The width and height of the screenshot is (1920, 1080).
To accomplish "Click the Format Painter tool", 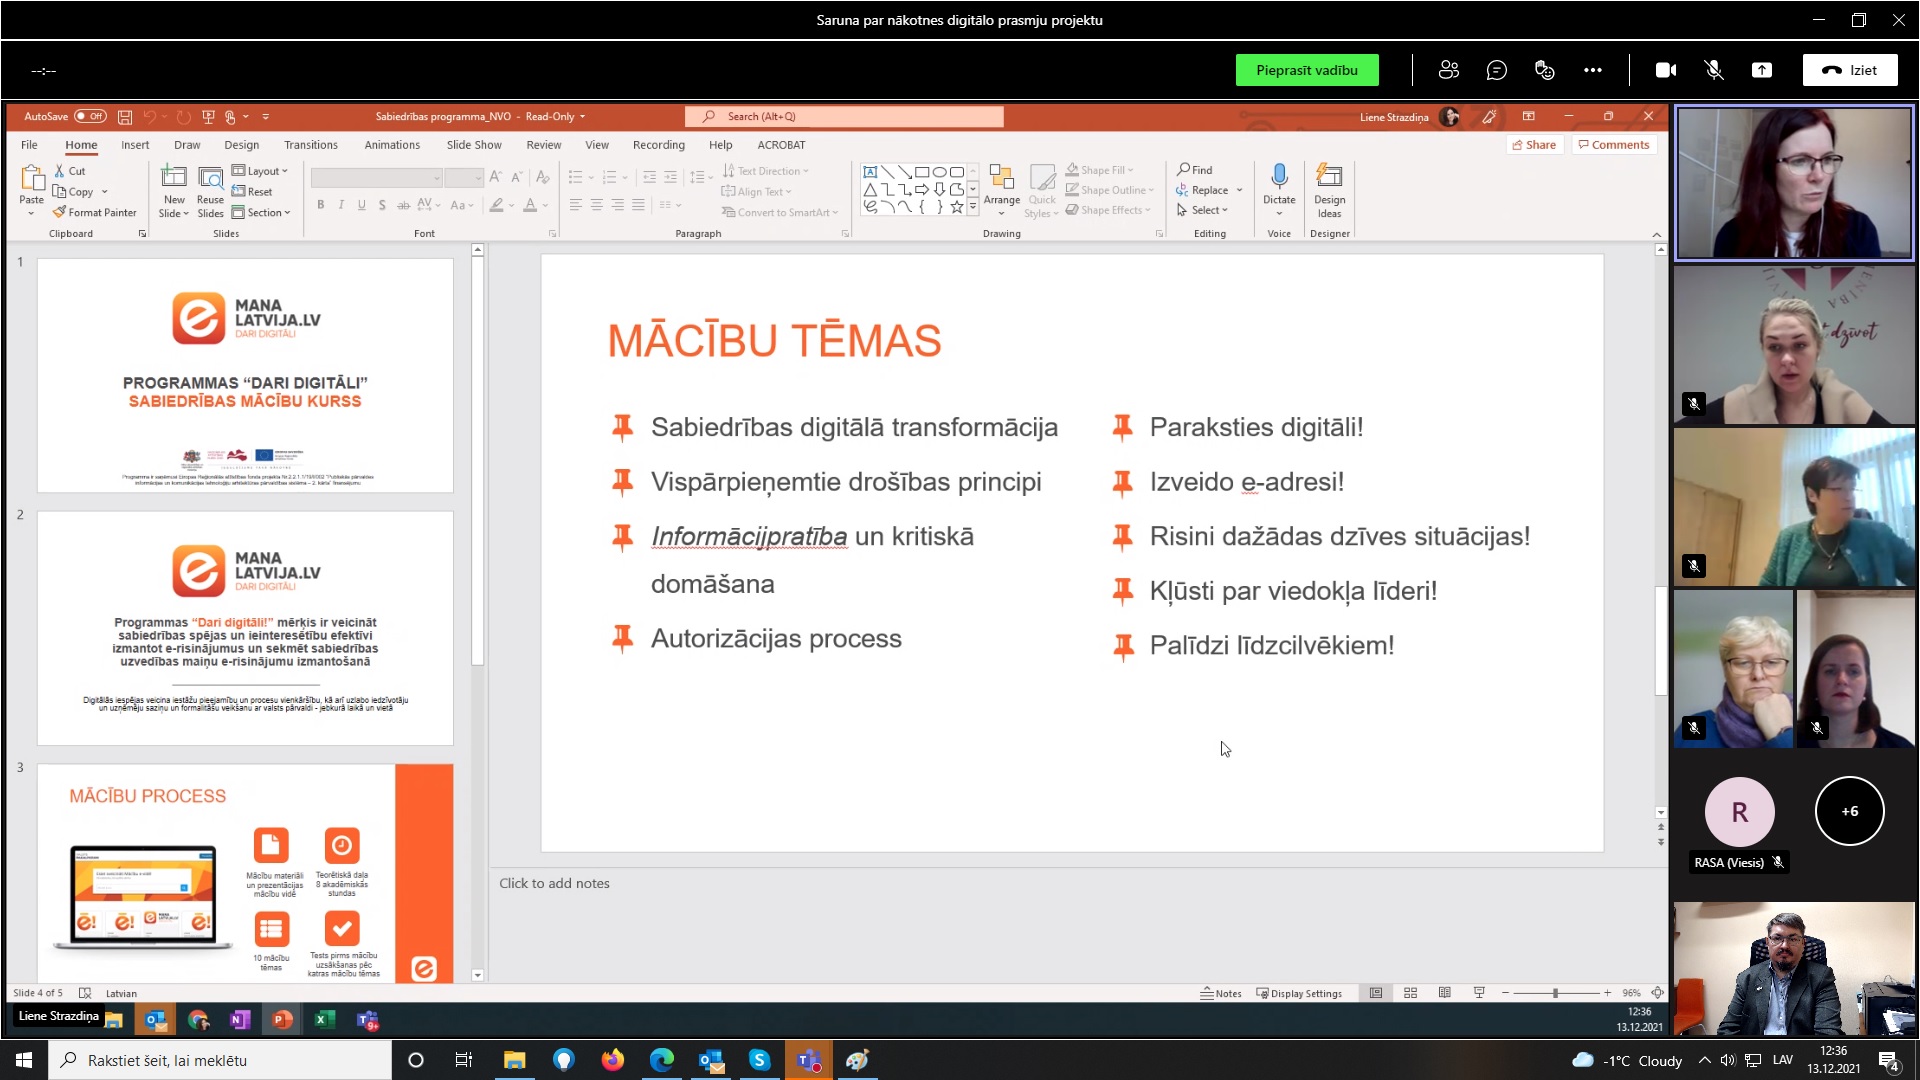I will click(x=95, y=212).
